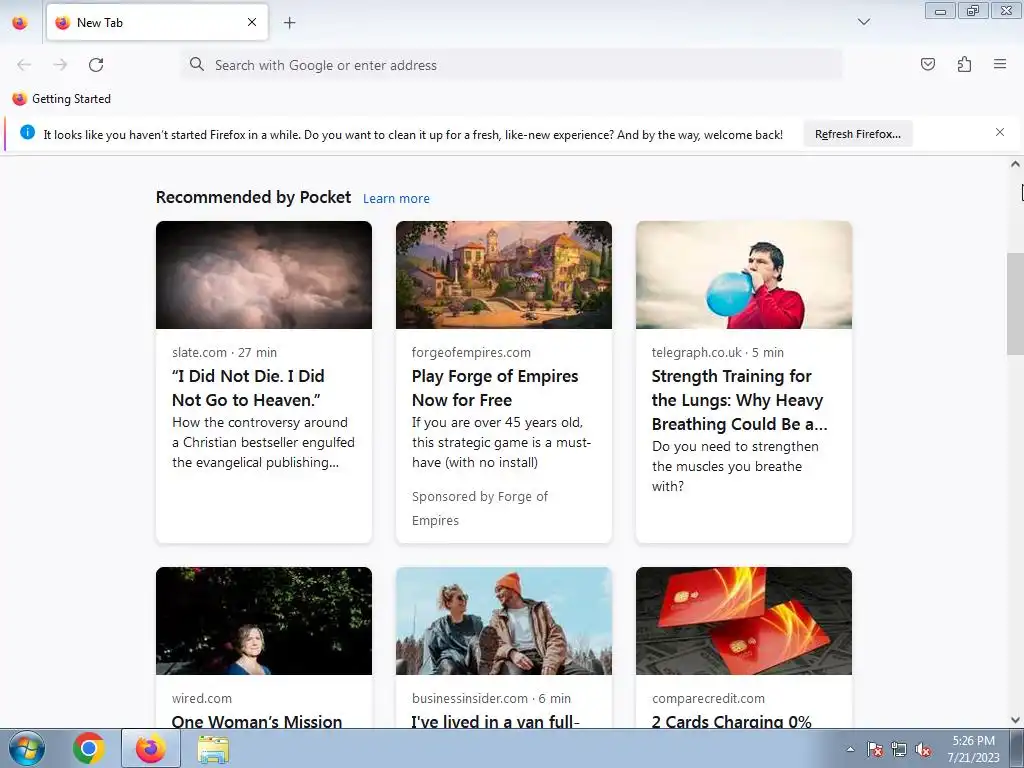Click the search magnifier icon in address bar

(x=197, y=64)
